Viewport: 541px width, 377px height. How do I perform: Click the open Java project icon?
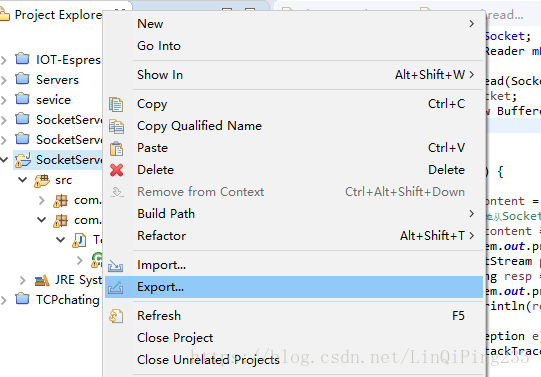(23, 160)
